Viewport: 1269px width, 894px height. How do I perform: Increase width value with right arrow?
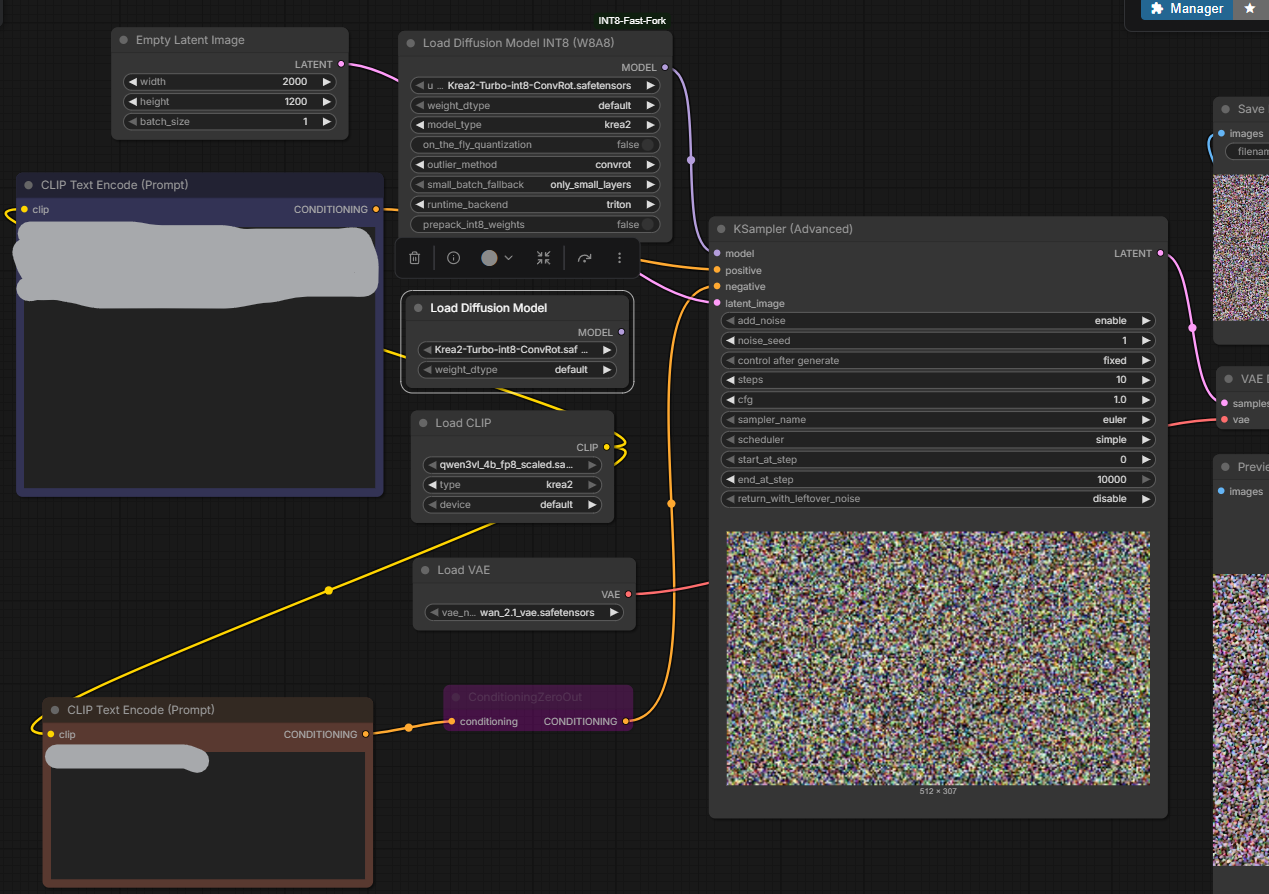tap(326, 82)
